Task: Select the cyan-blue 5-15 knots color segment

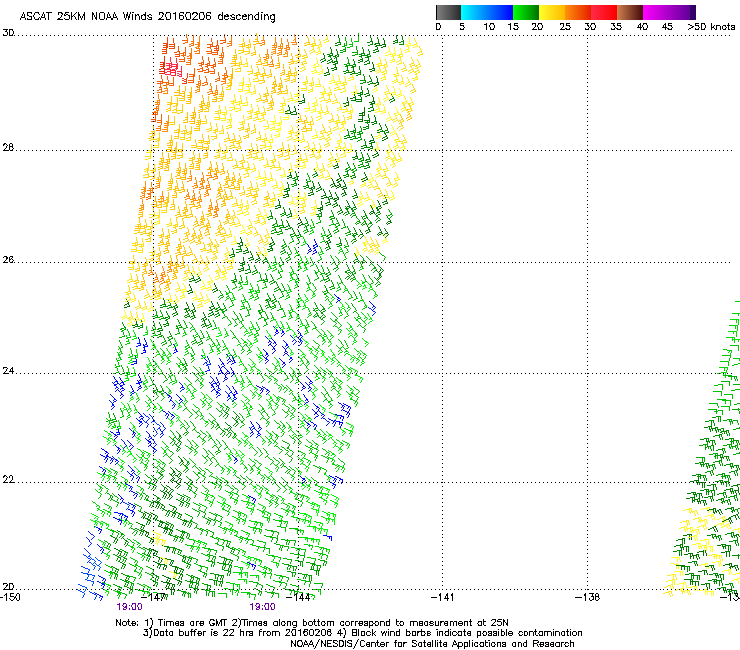Action: [x=487, y=12]
